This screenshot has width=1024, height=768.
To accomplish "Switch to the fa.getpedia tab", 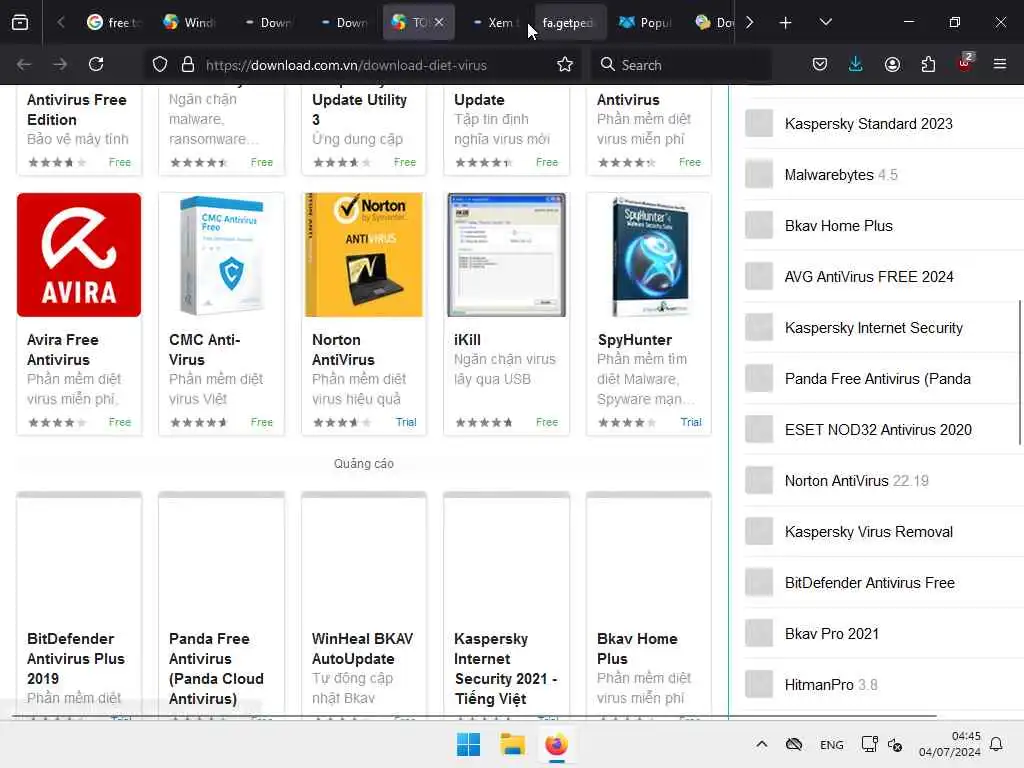I will point(570,22).
